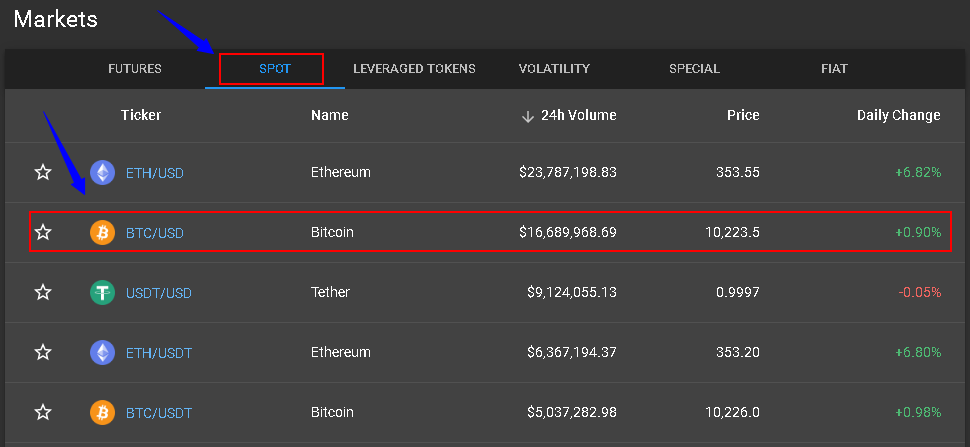Click the Ethereum coin icon for ETH/USDT
The width and height of the screenshot is (970, 447).
tap(102, 352)
